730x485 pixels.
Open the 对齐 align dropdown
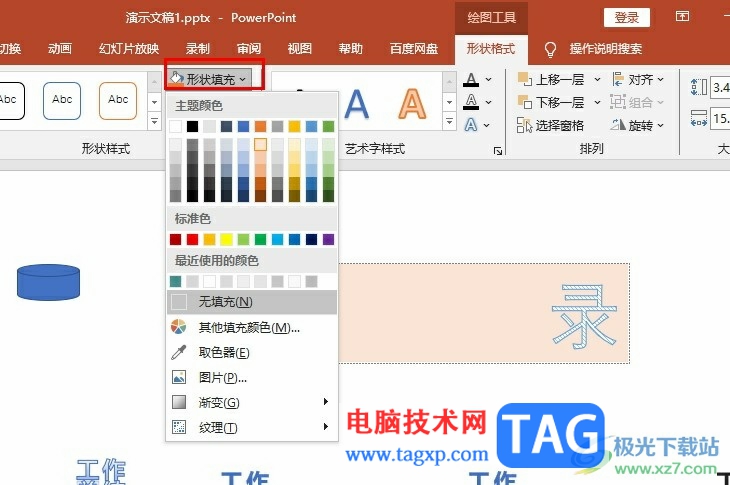click(x=638, y=80)
